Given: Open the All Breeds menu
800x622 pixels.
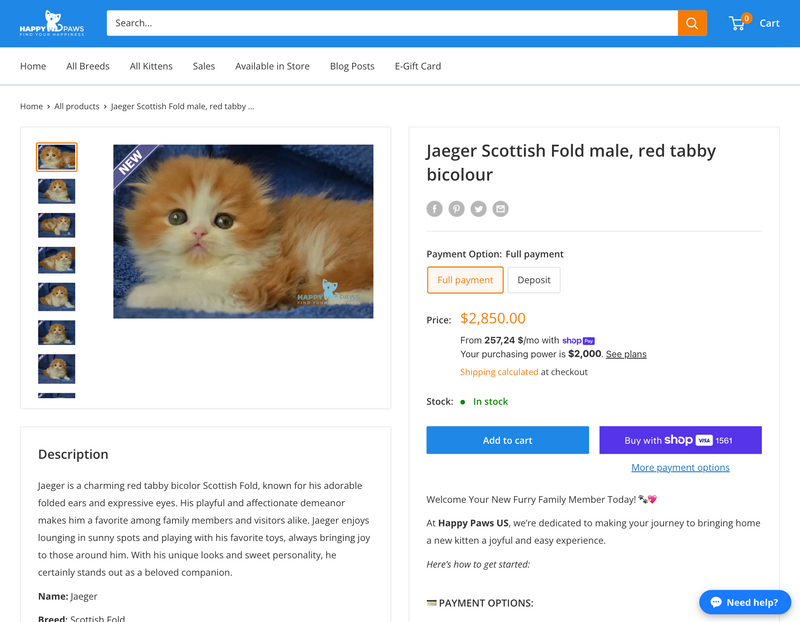Looking at the screenshot, I should 88,66.
